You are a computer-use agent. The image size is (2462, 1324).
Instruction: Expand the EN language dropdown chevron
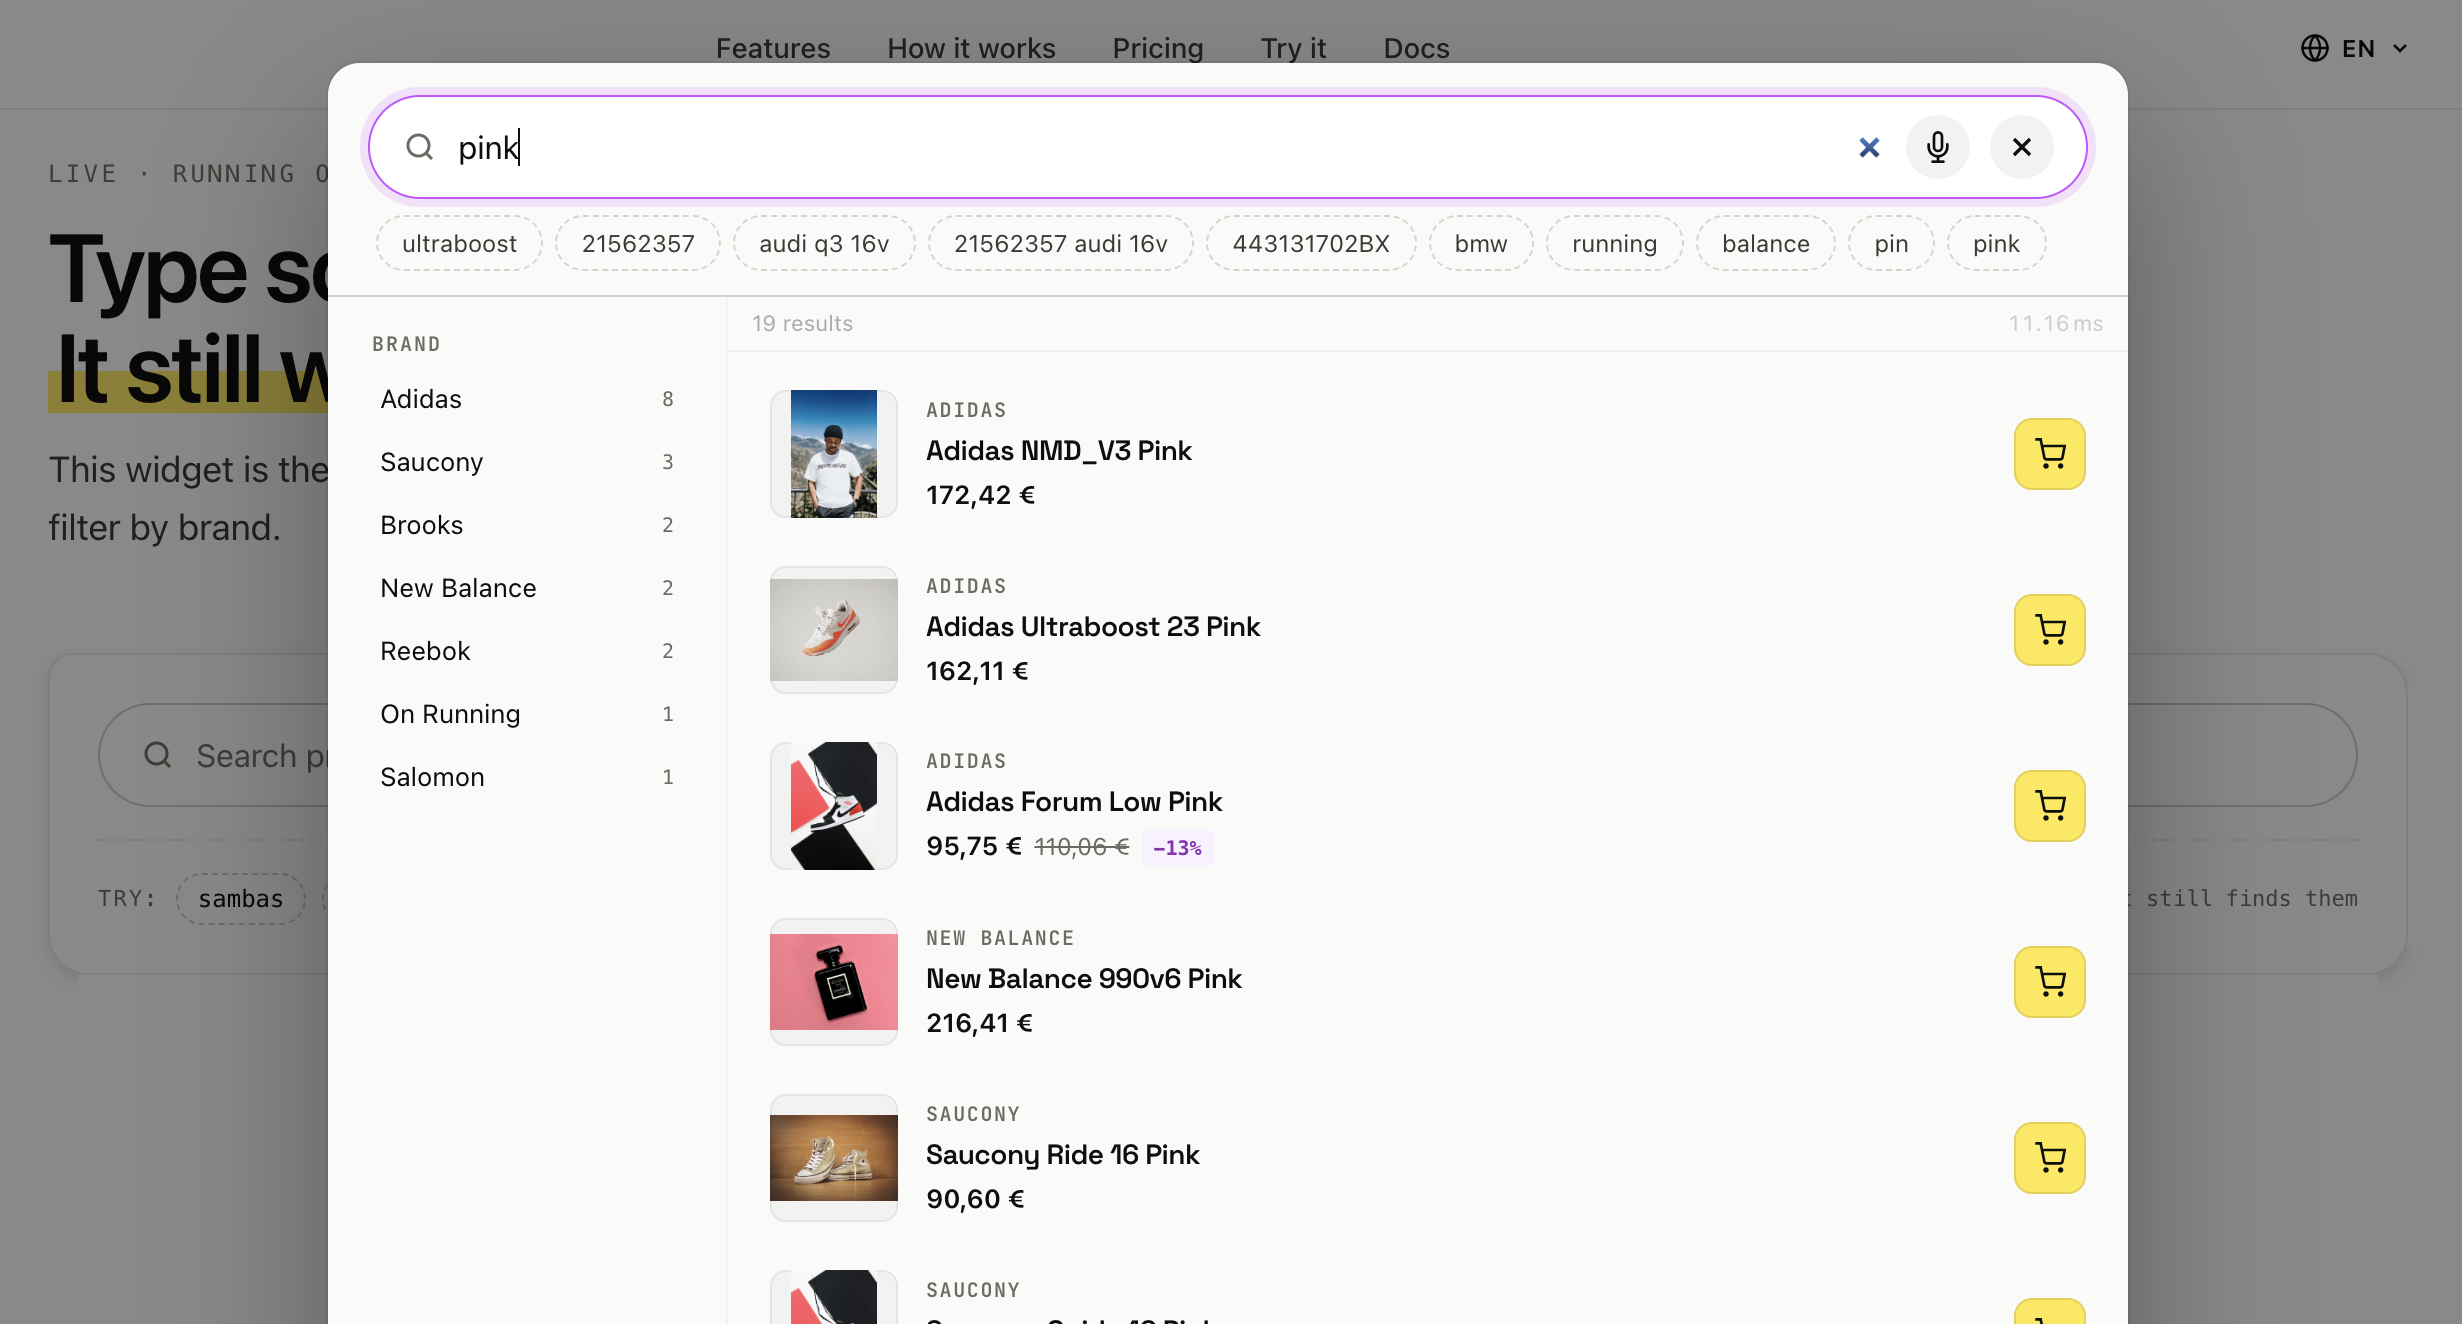click(2400, 48)
